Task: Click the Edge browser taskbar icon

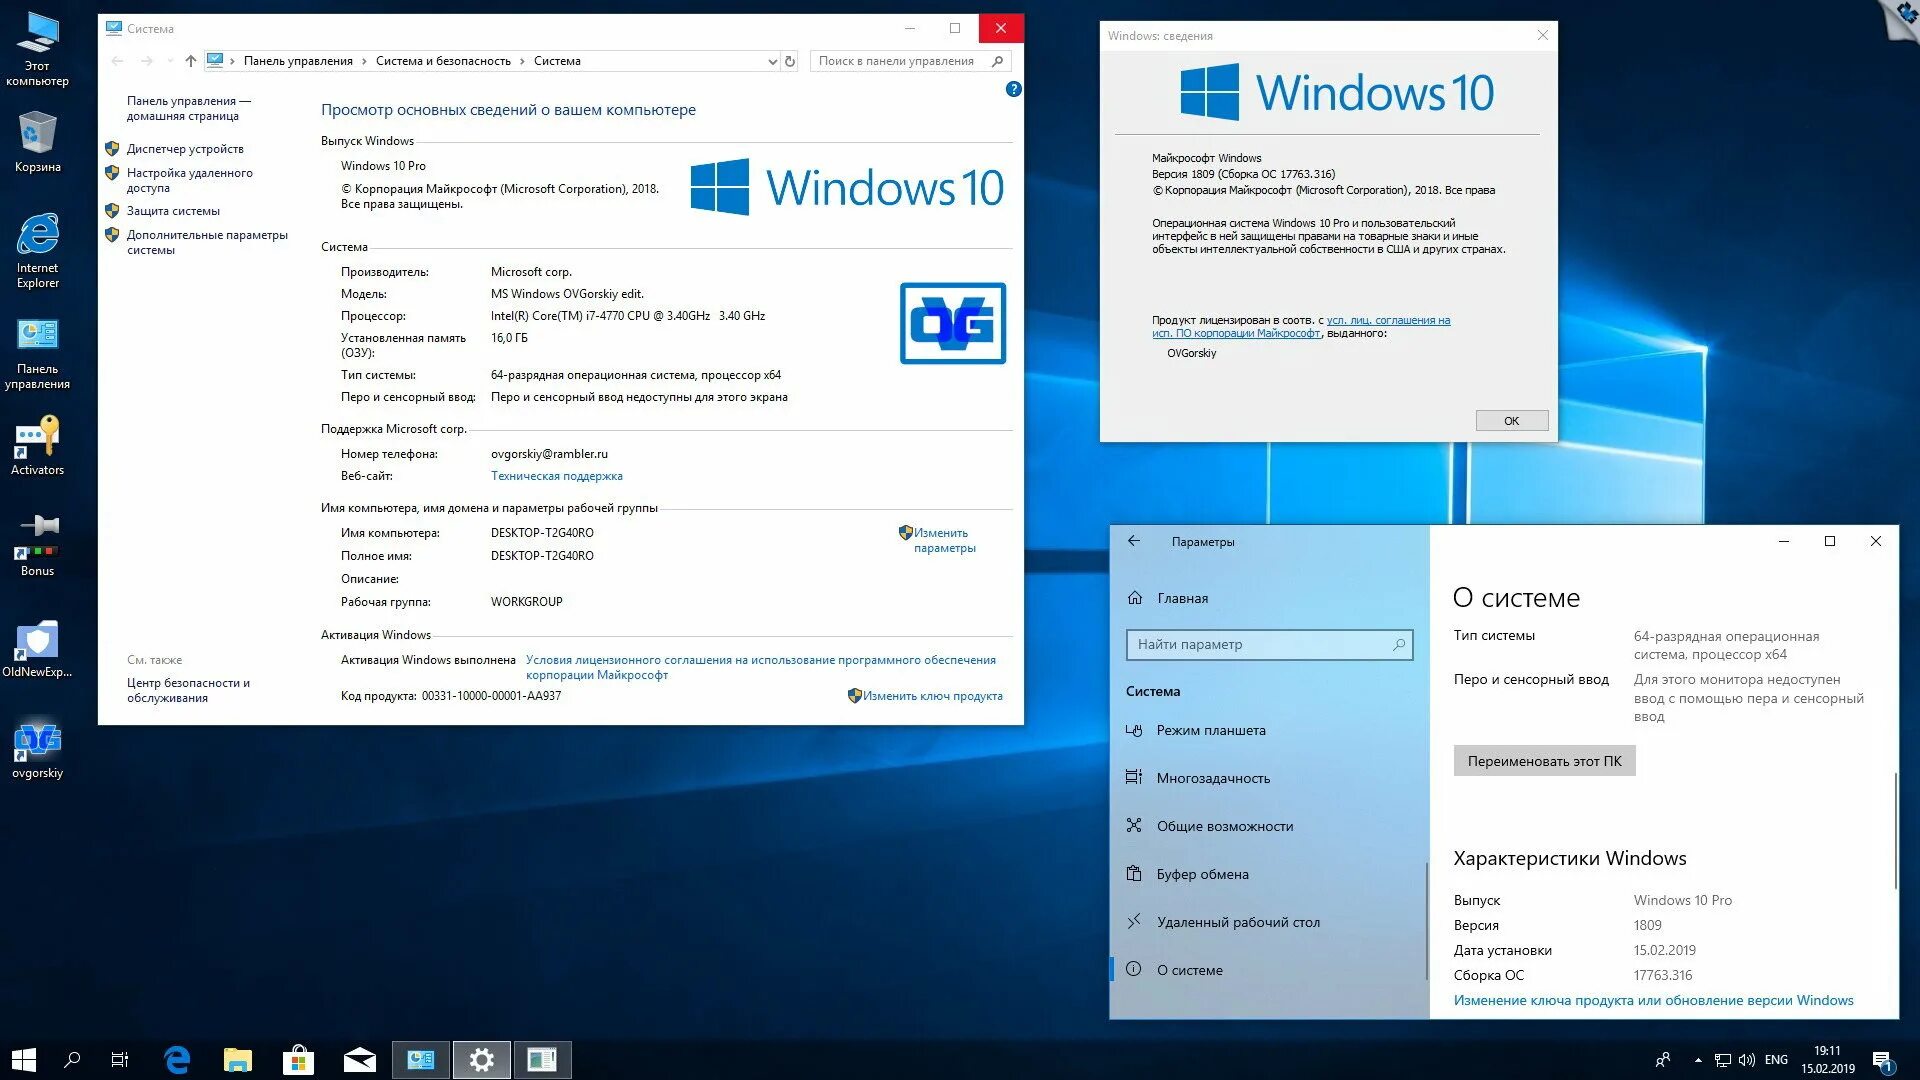Action: 177,1059
